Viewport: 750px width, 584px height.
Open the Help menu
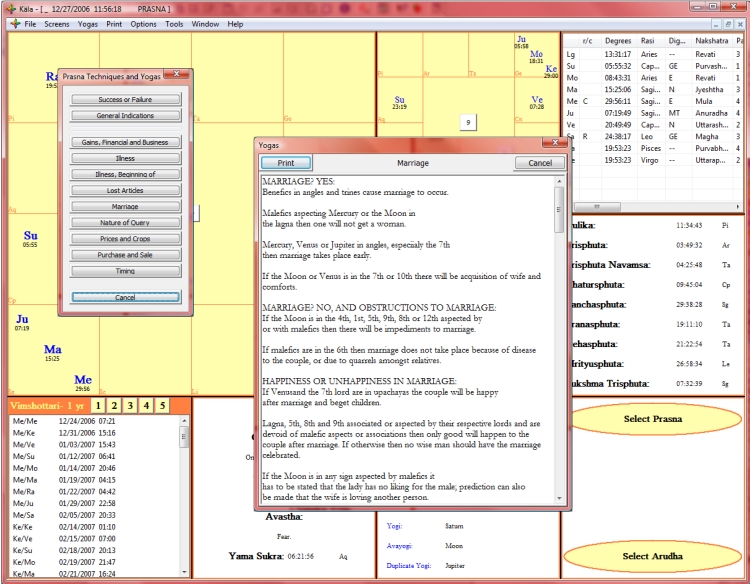coord(235,24)
